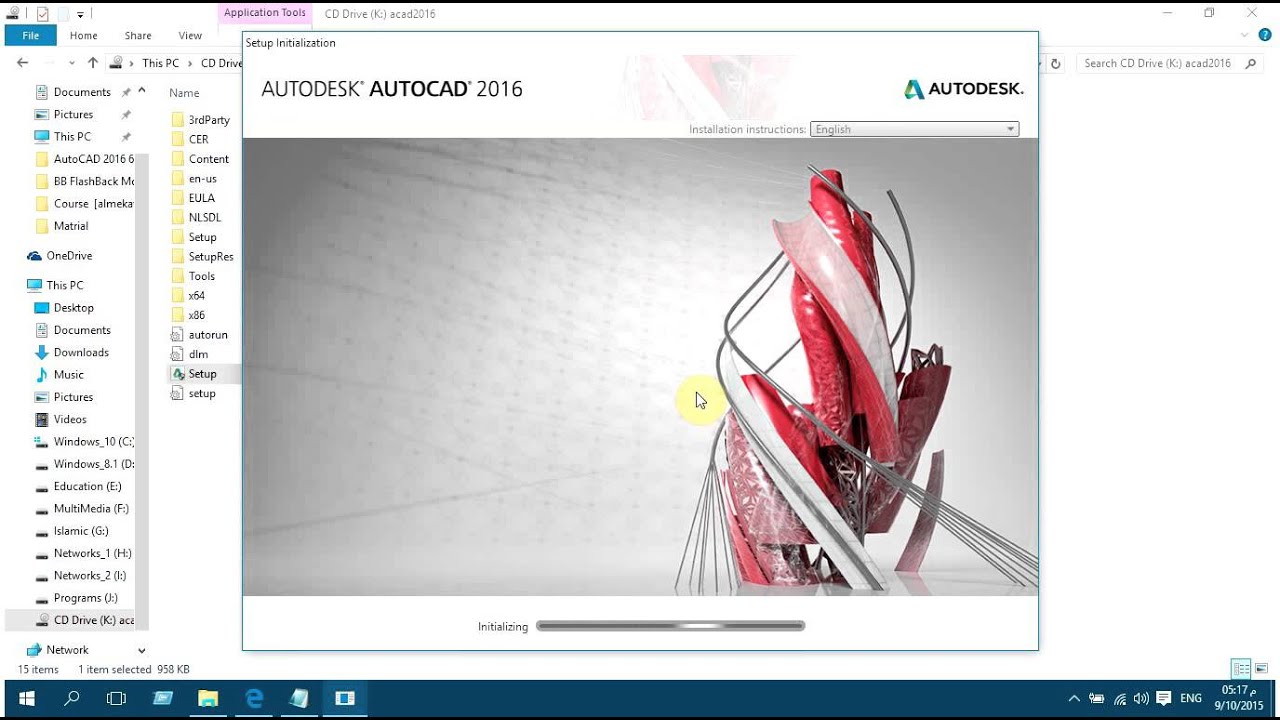The image size is (1280, 720).
Task: Open File Explorer from taskbar
Action: (208, 698)
